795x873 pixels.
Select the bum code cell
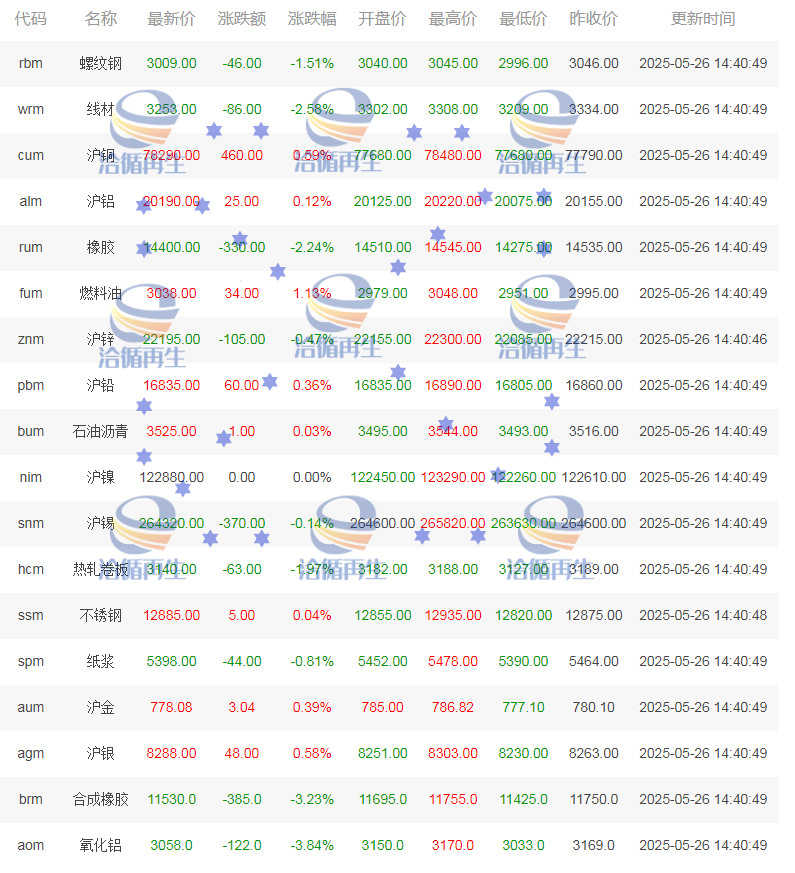(31, 431)
